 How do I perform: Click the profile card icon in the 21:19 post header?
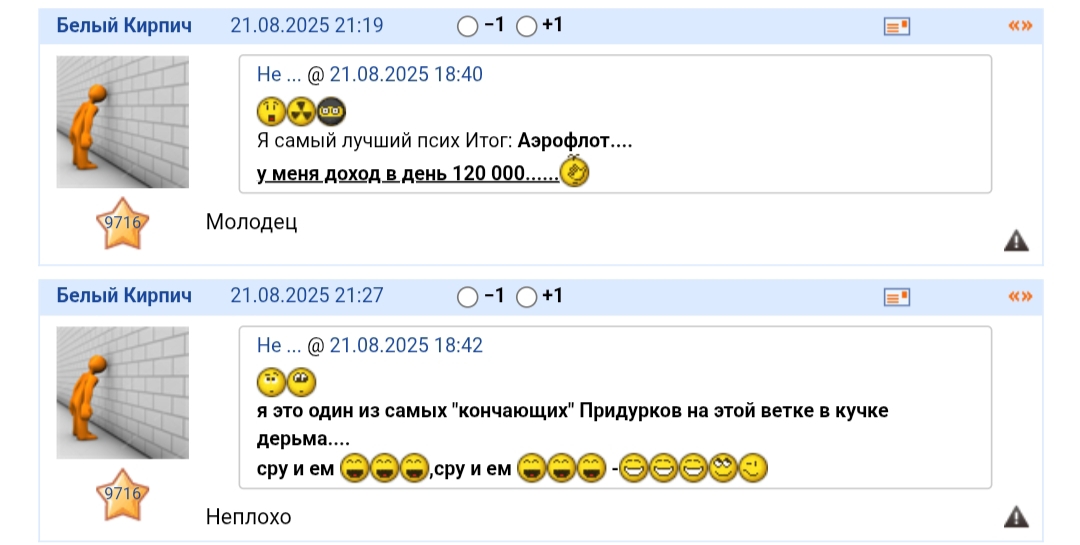tap(897, 27)
